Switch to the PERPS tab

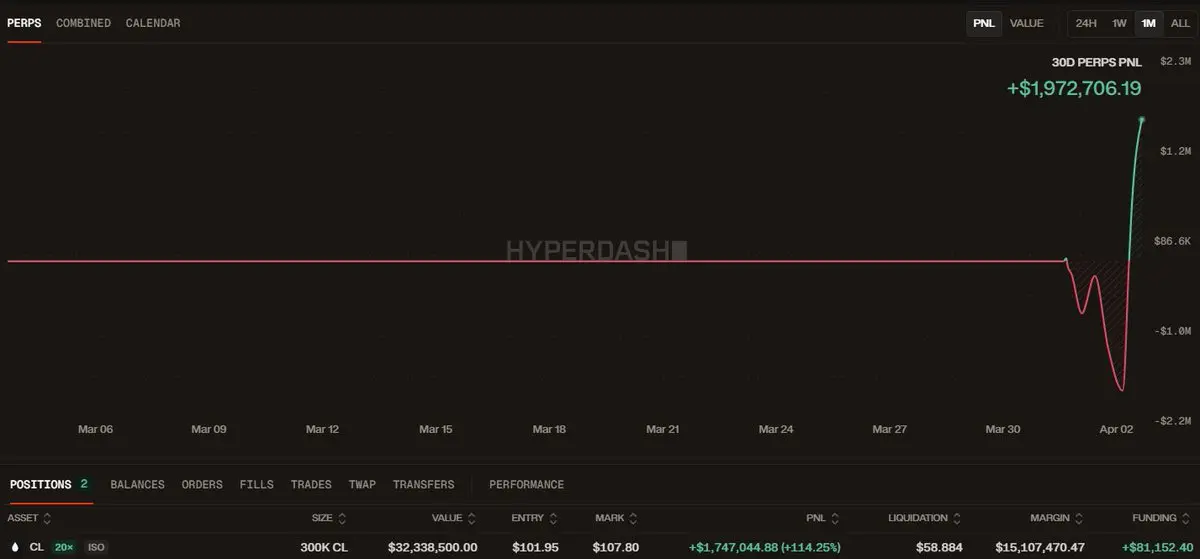pos(24,23)
